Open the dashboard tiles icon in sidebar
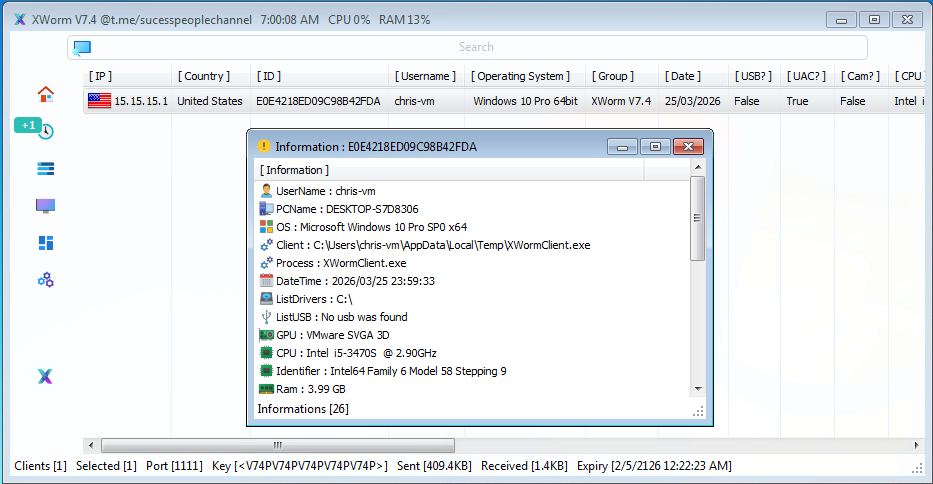The width and height of the screenshot is (933, 484). 46,243
